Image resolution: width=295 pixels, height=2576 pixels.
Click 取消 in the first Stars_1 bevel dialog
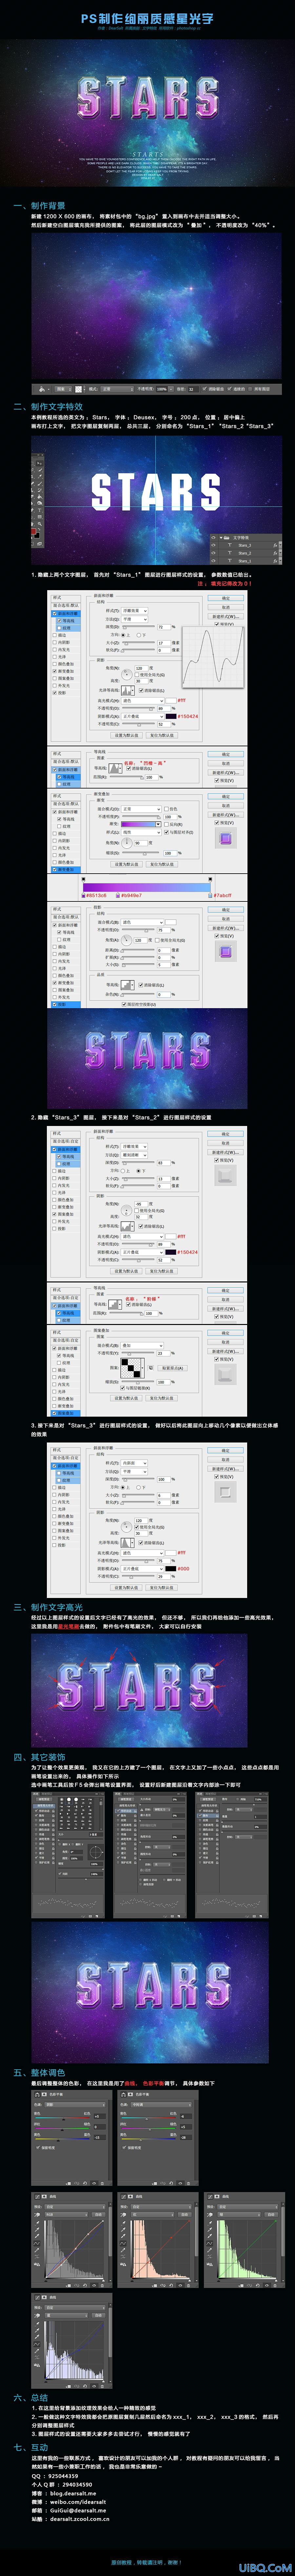coord(226,607)
